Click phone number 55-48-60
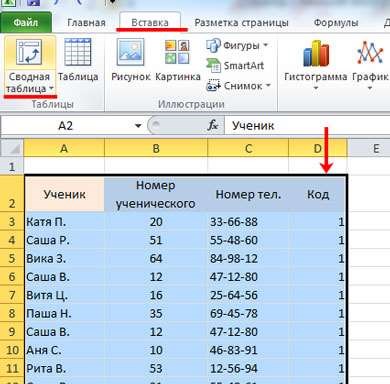Viewport: 390px width, 384px height. pos(248,240)
